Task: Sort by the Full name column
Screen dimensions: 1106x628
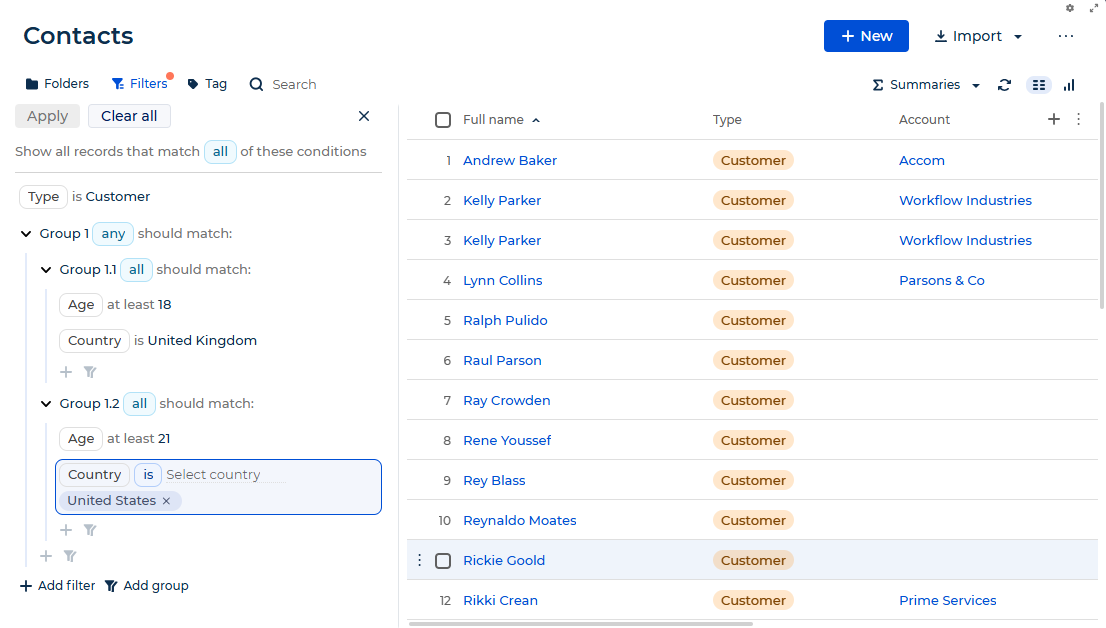Action: (x=502, y=120)
